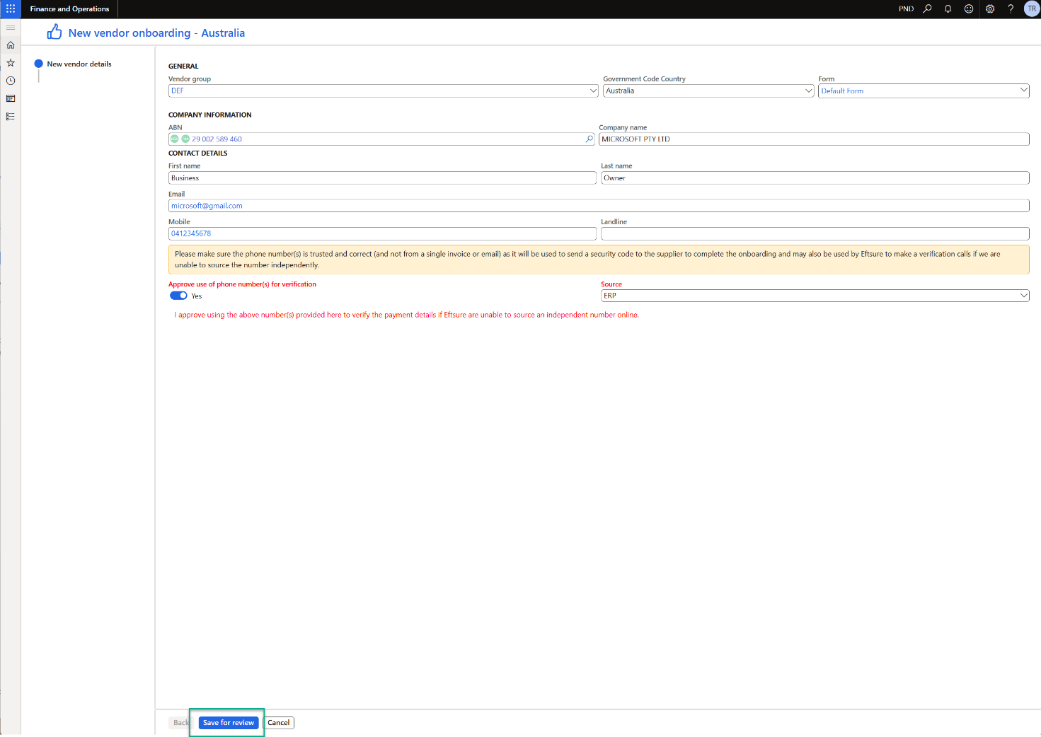The width and height of the screenshot is (1041, 737).
Task: Open settings gear icon
Action: coord(990,9)
